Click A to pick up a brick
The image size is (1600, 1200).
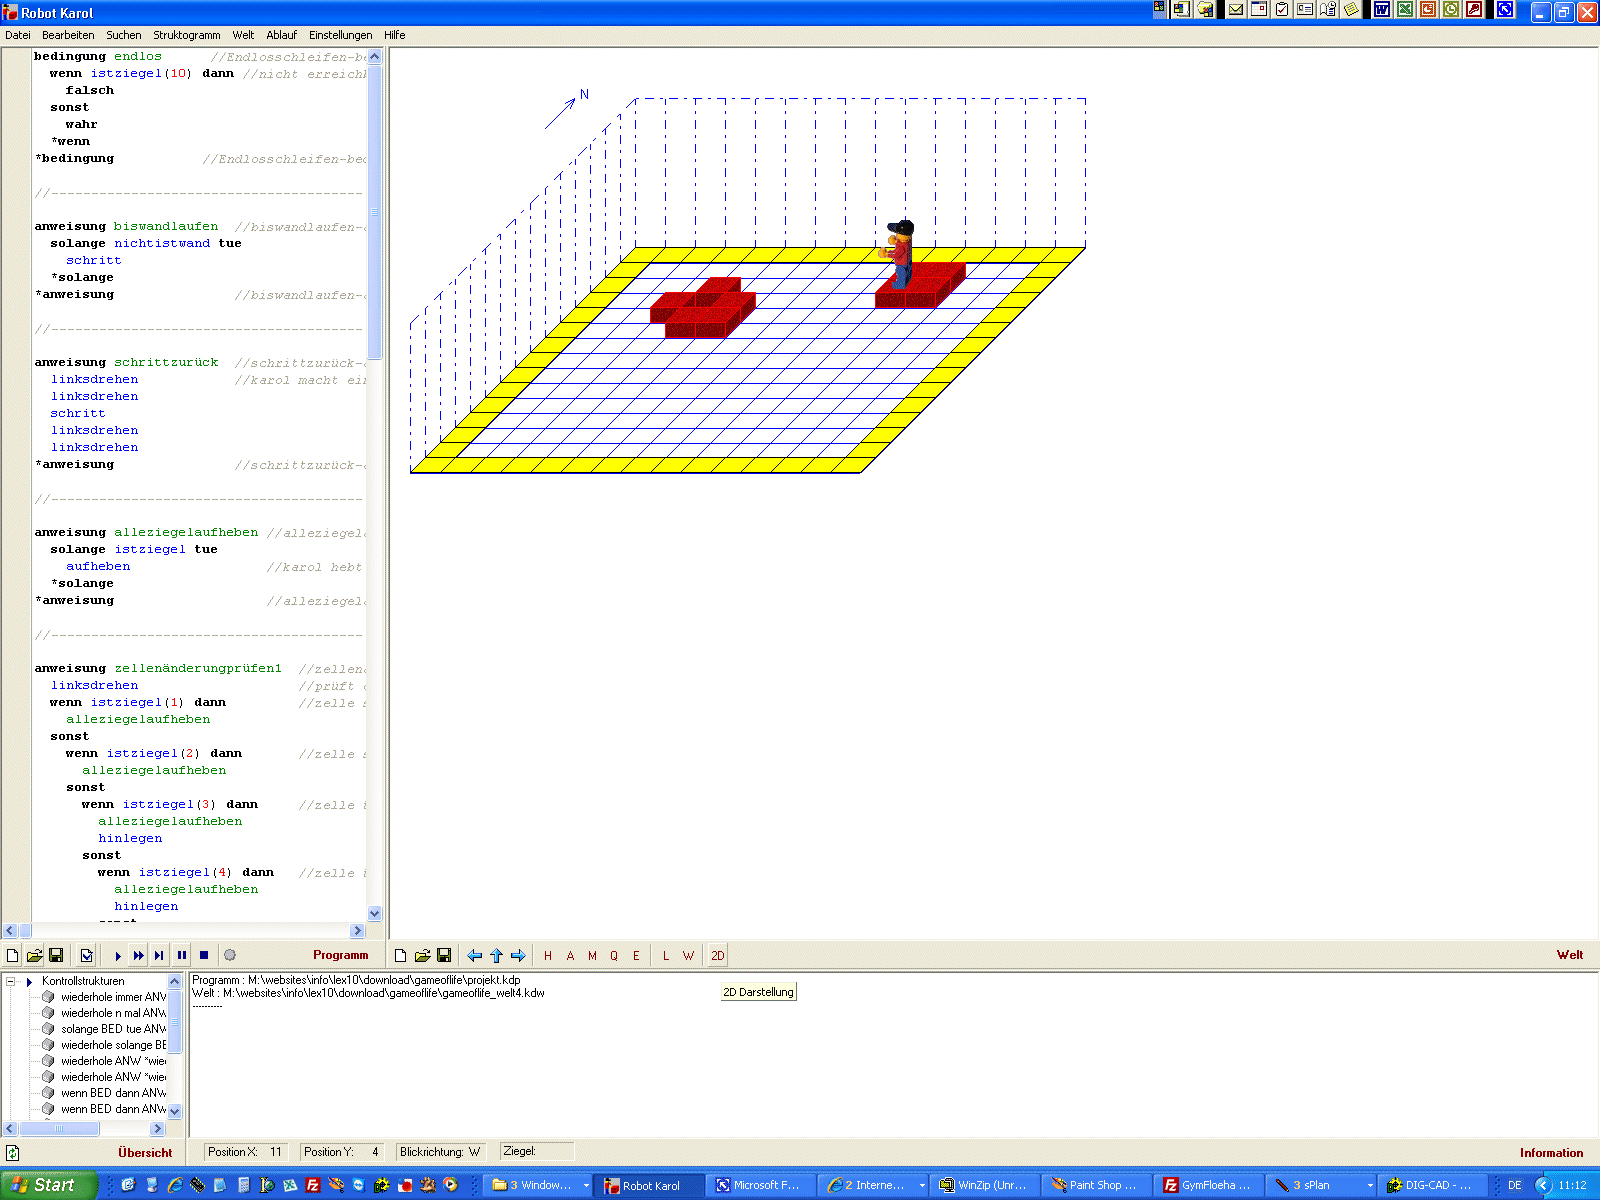pos(570,955)
